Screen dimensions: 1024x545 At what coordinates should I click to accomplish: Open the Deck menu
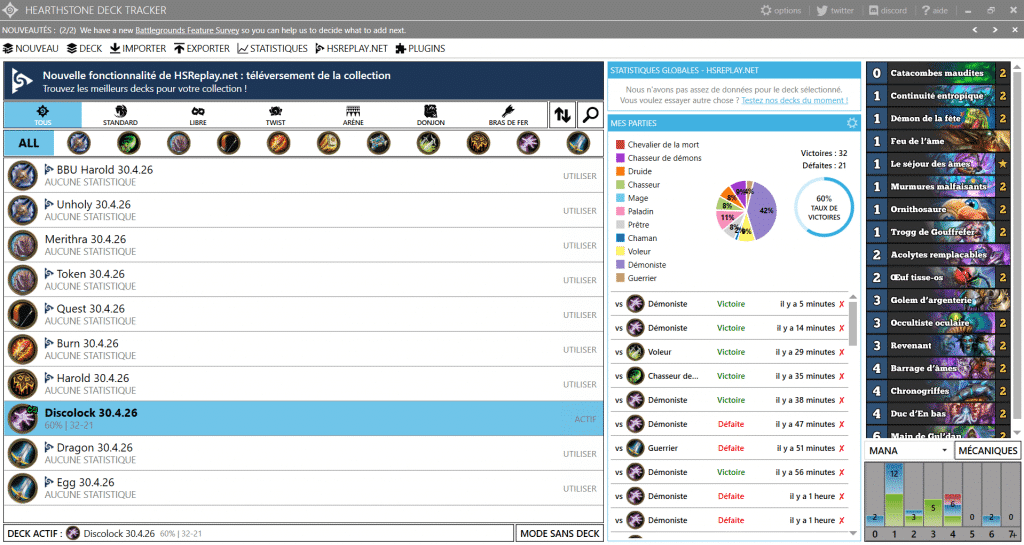point(84,48)
